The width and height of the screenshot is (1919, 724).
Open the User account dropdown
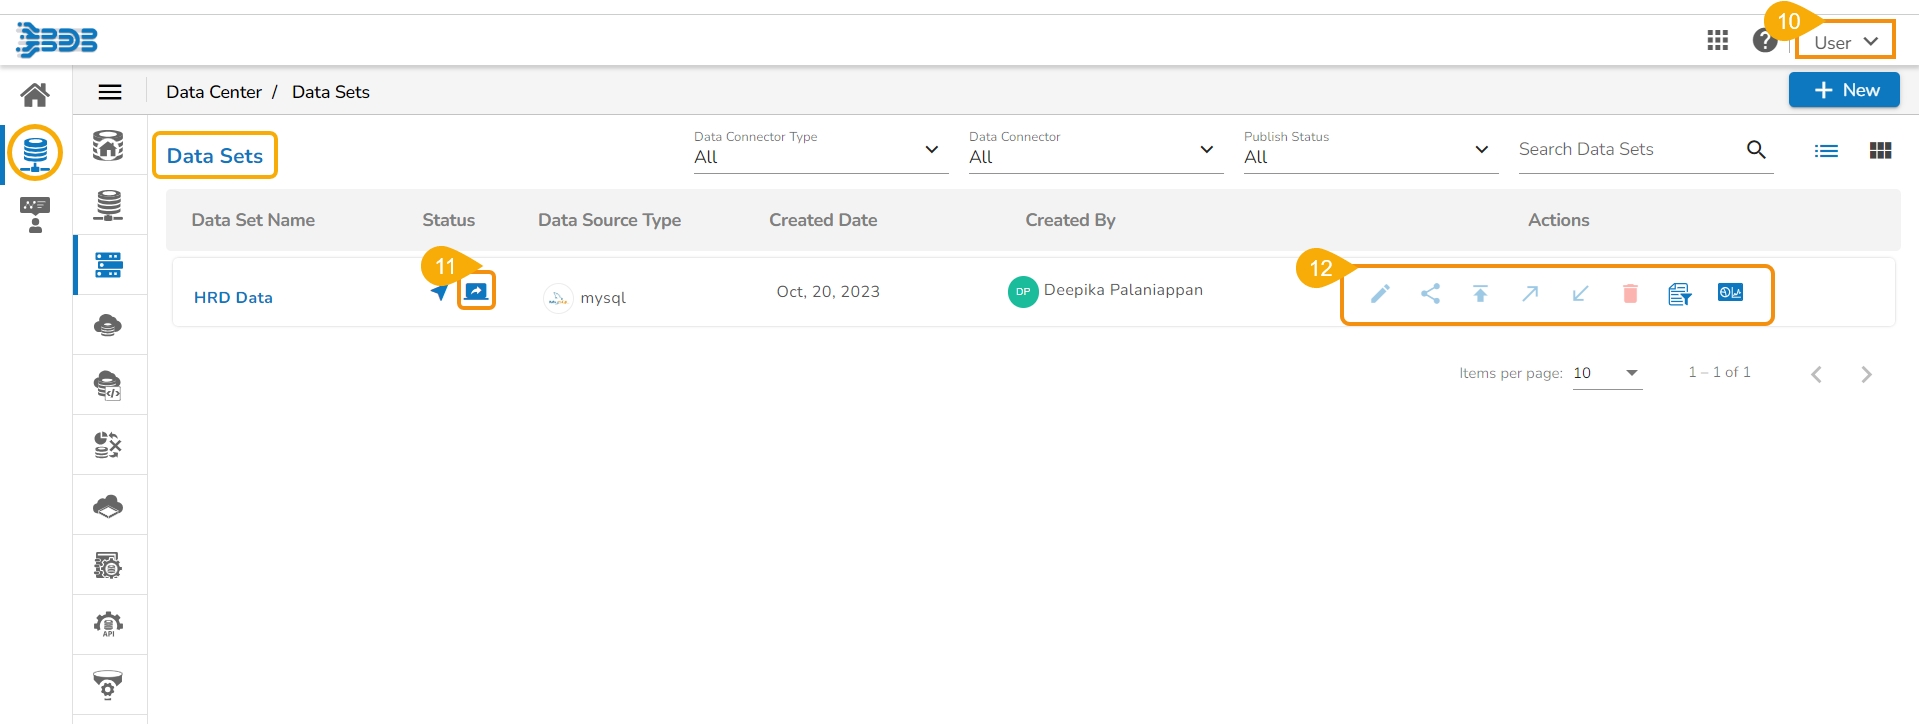[x=1845, y=42]
